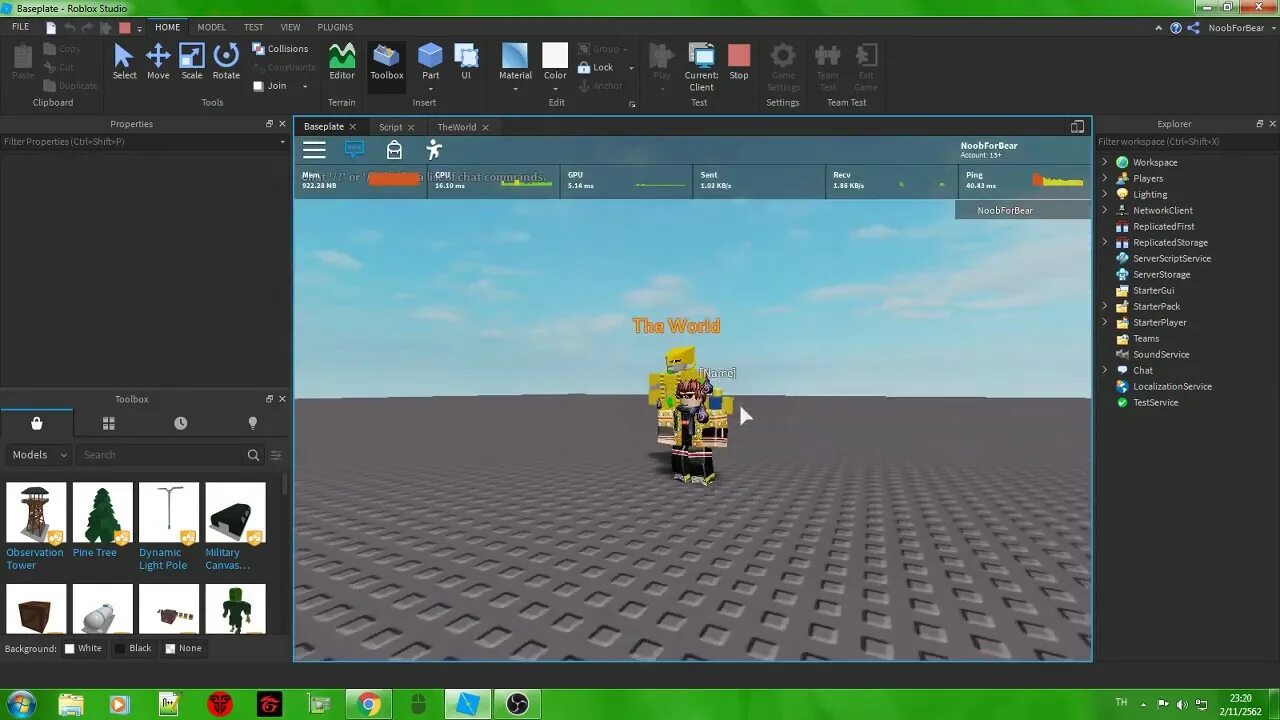Click the Color swatch button
Viewport: 1280px width, 720px height.
555,55
